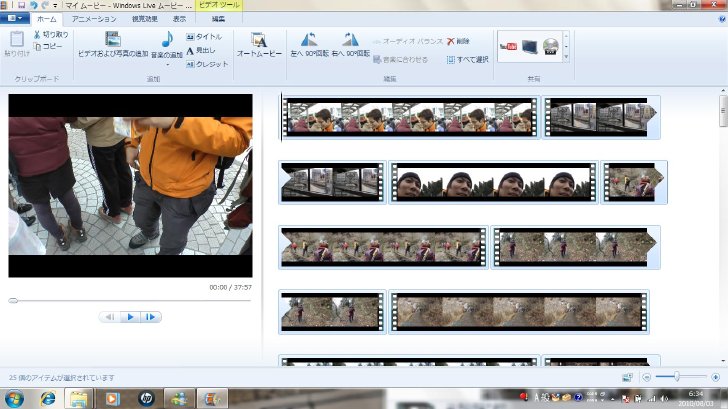
Task: Rotate right 90° (右へ 90°回転)
Action: tap(351, 45)
